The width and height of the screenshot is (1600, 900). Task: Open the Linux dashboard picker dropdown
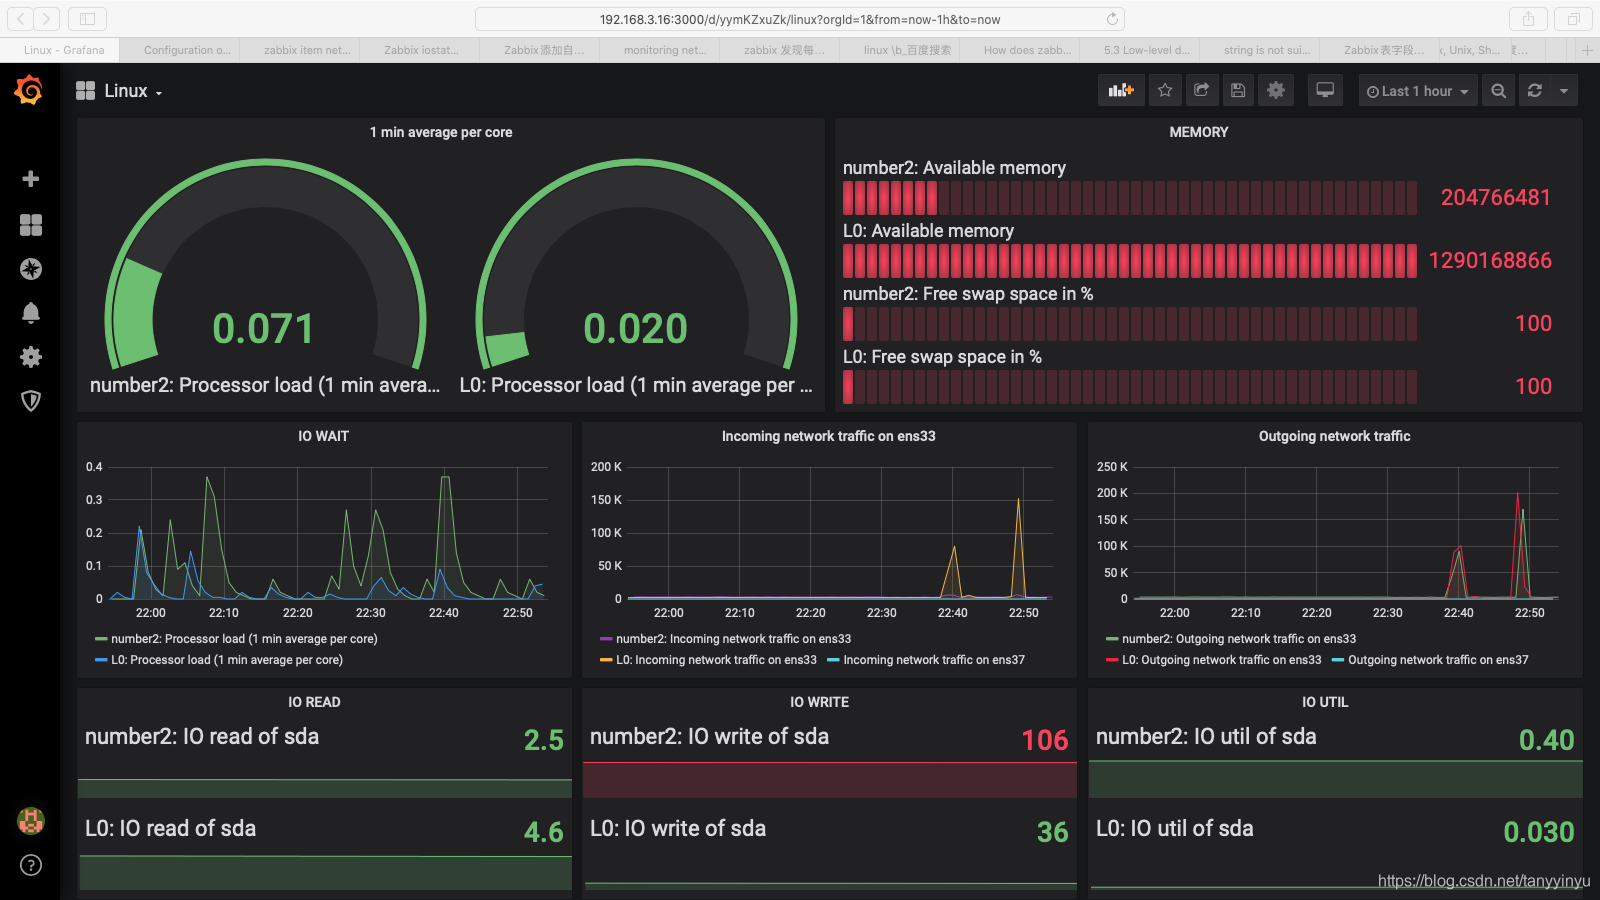point(119,91)
